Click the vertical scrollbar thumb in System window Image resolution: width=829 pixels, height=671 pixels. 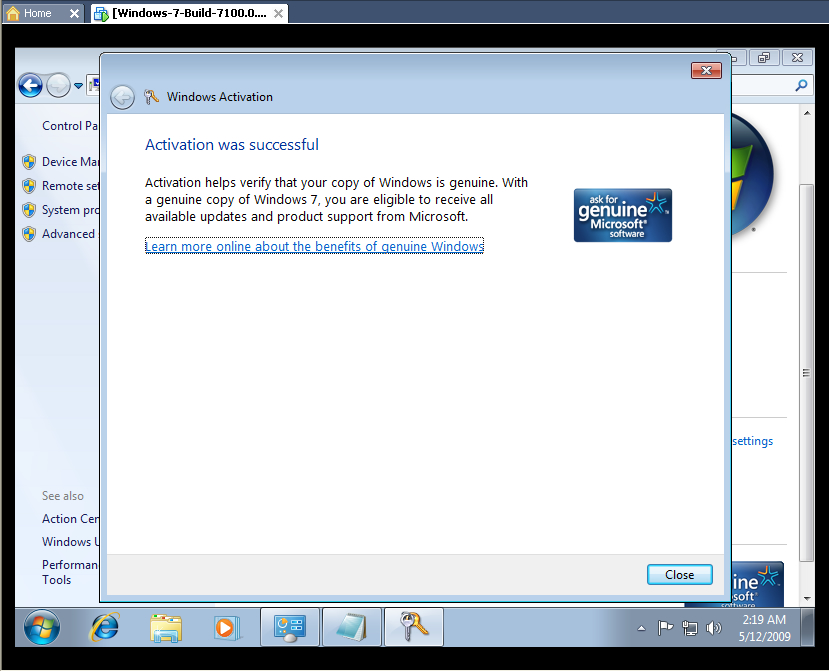pyautogui.click(x=807, y=373)
